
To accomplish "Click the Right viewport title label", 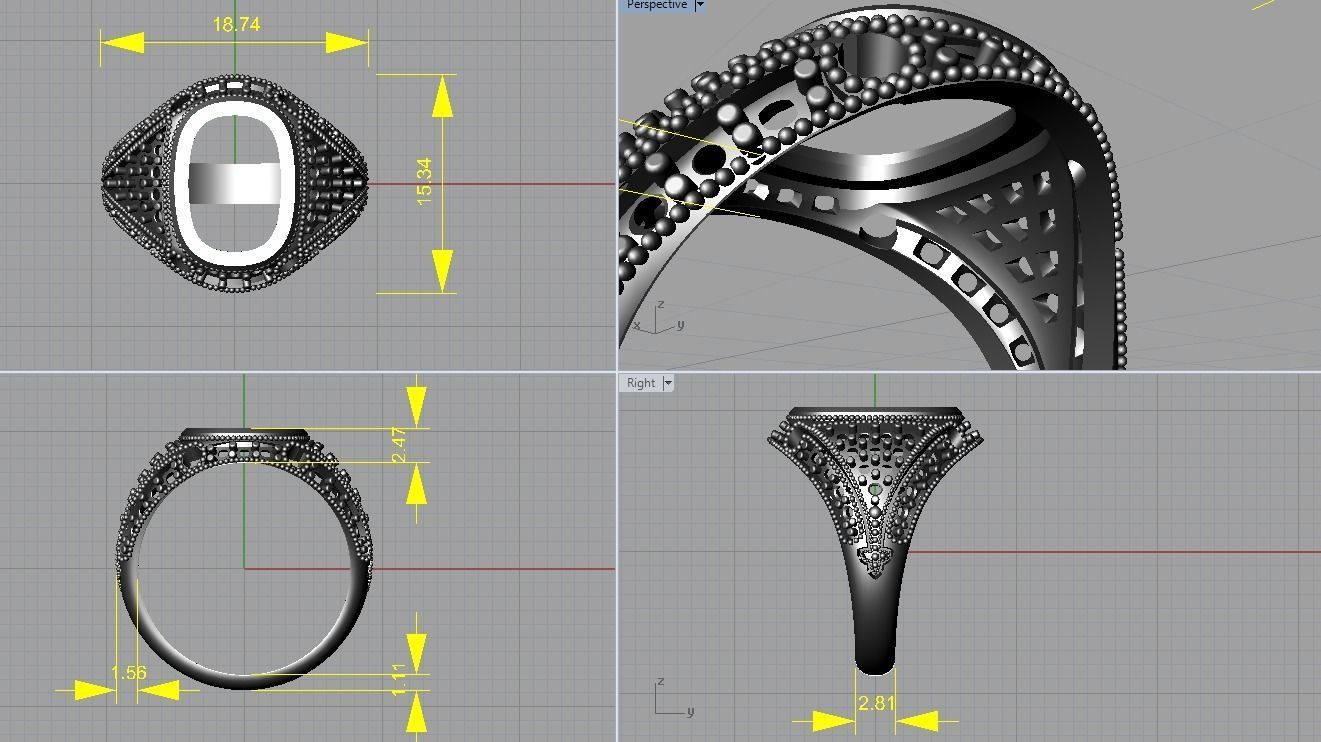I will 641,383.
